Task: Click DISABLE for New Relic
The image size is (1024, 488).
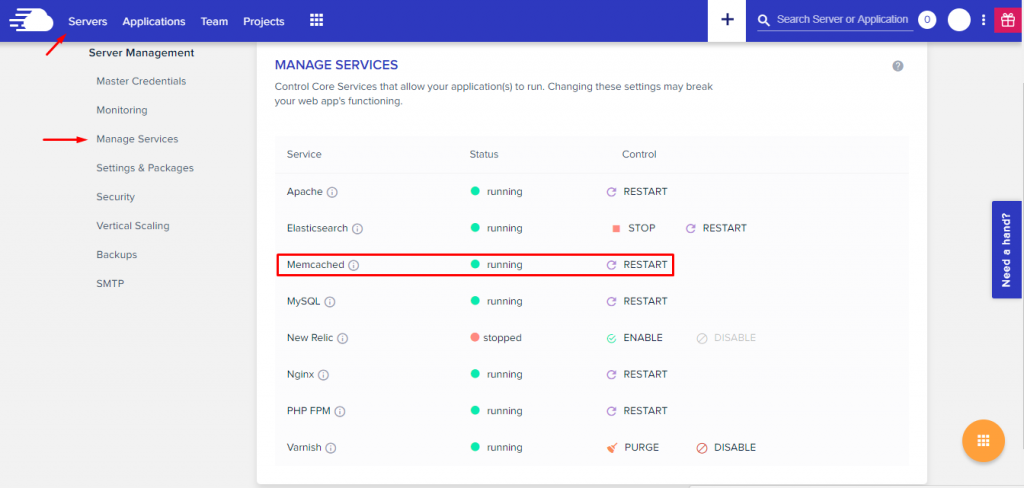Action: (x=726, y=338)
